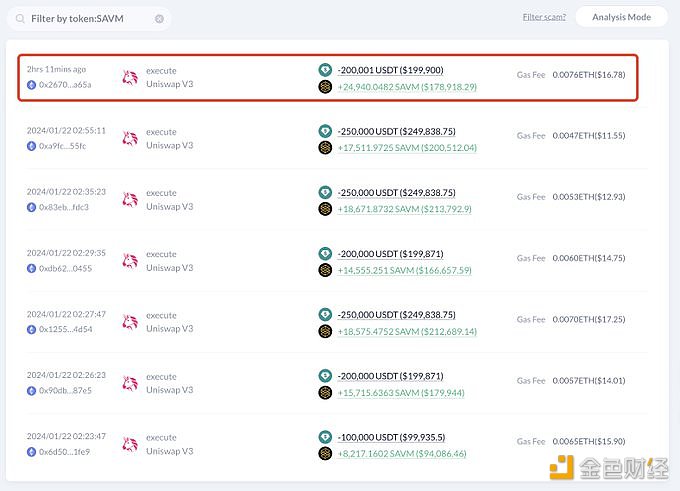This screenshot has height=491, width=680.
Task: Open +14,555.251 SAVM ($166,657.59) link
Action: pos(405,271)
